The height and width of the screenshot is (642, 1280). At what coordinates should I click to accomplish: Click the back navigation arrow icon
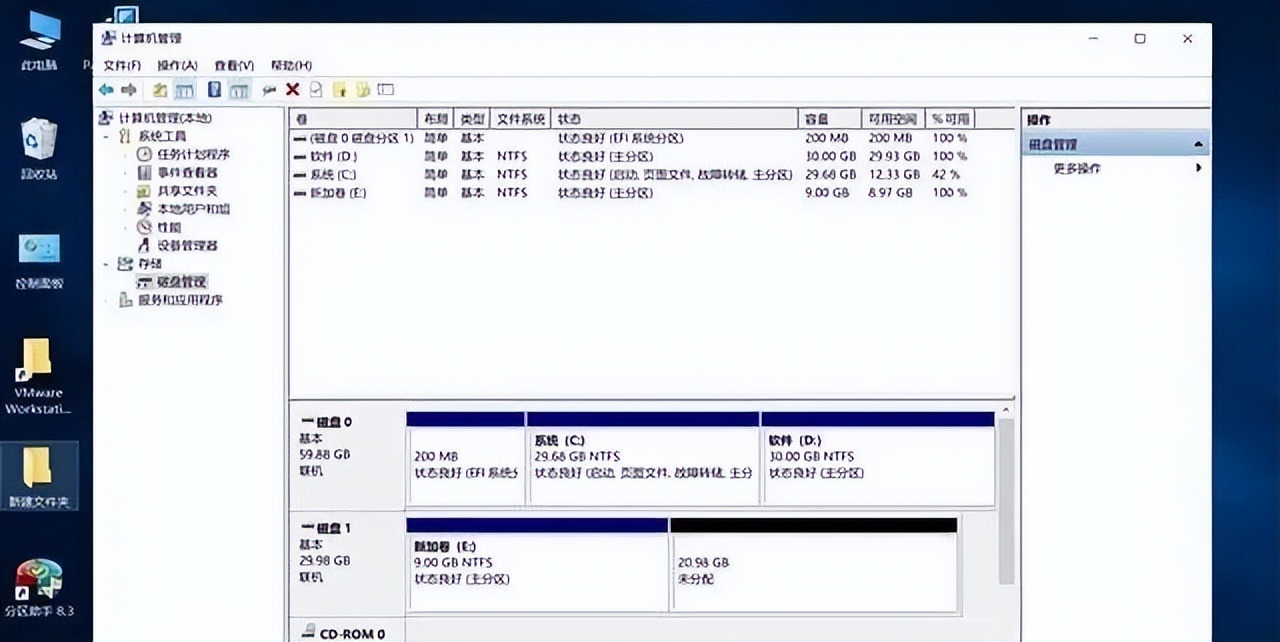[x=106, y=89]
